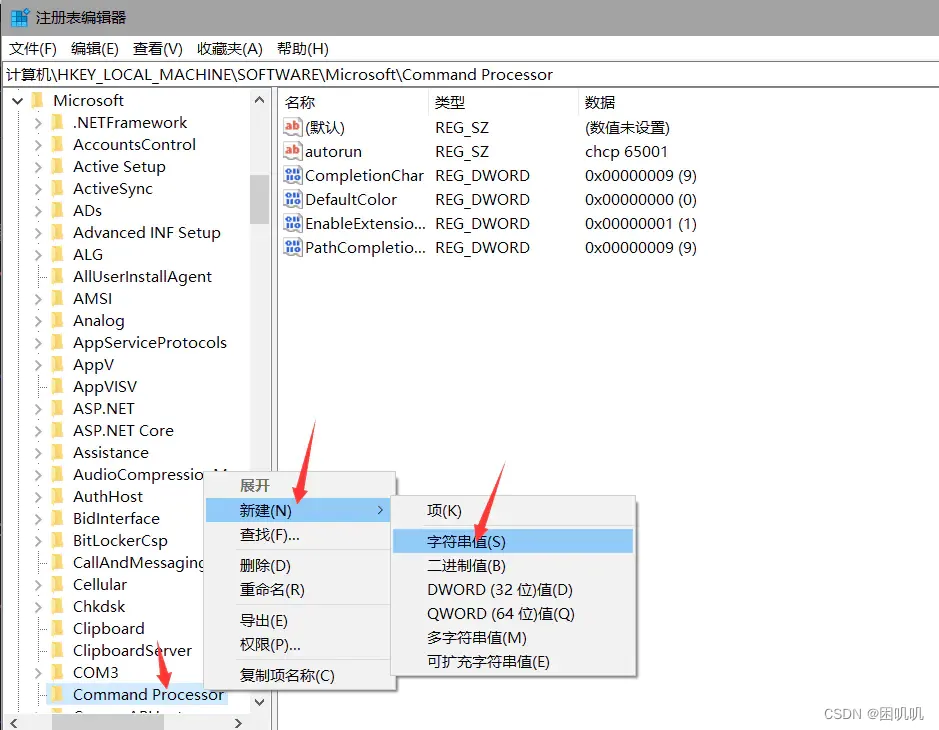Click the BitLockerCsp folder icon

point(57,540)
